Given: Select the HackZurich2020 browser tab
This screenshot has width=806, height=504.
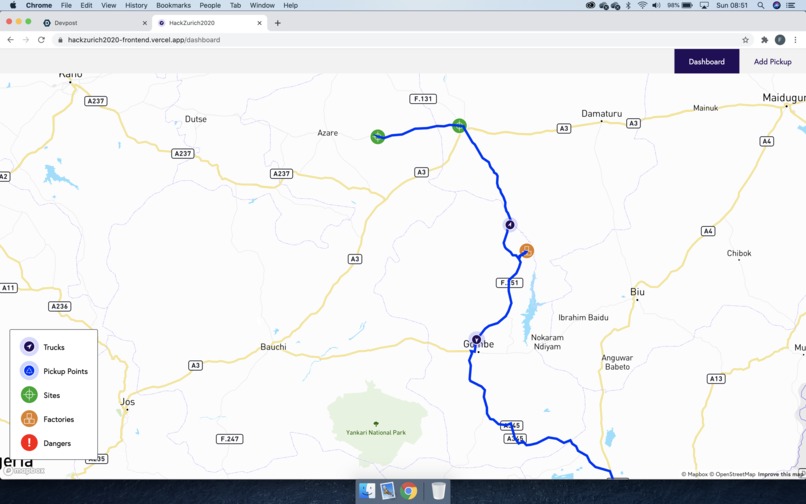Looking at the screenshot, I should 208,23.
